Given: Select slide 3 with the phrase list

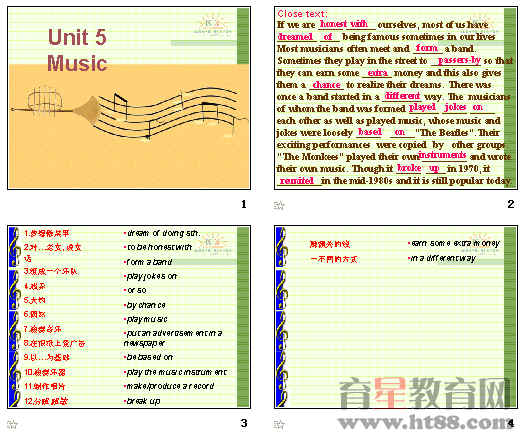Looking at the screenshot, I should point(129,317).
